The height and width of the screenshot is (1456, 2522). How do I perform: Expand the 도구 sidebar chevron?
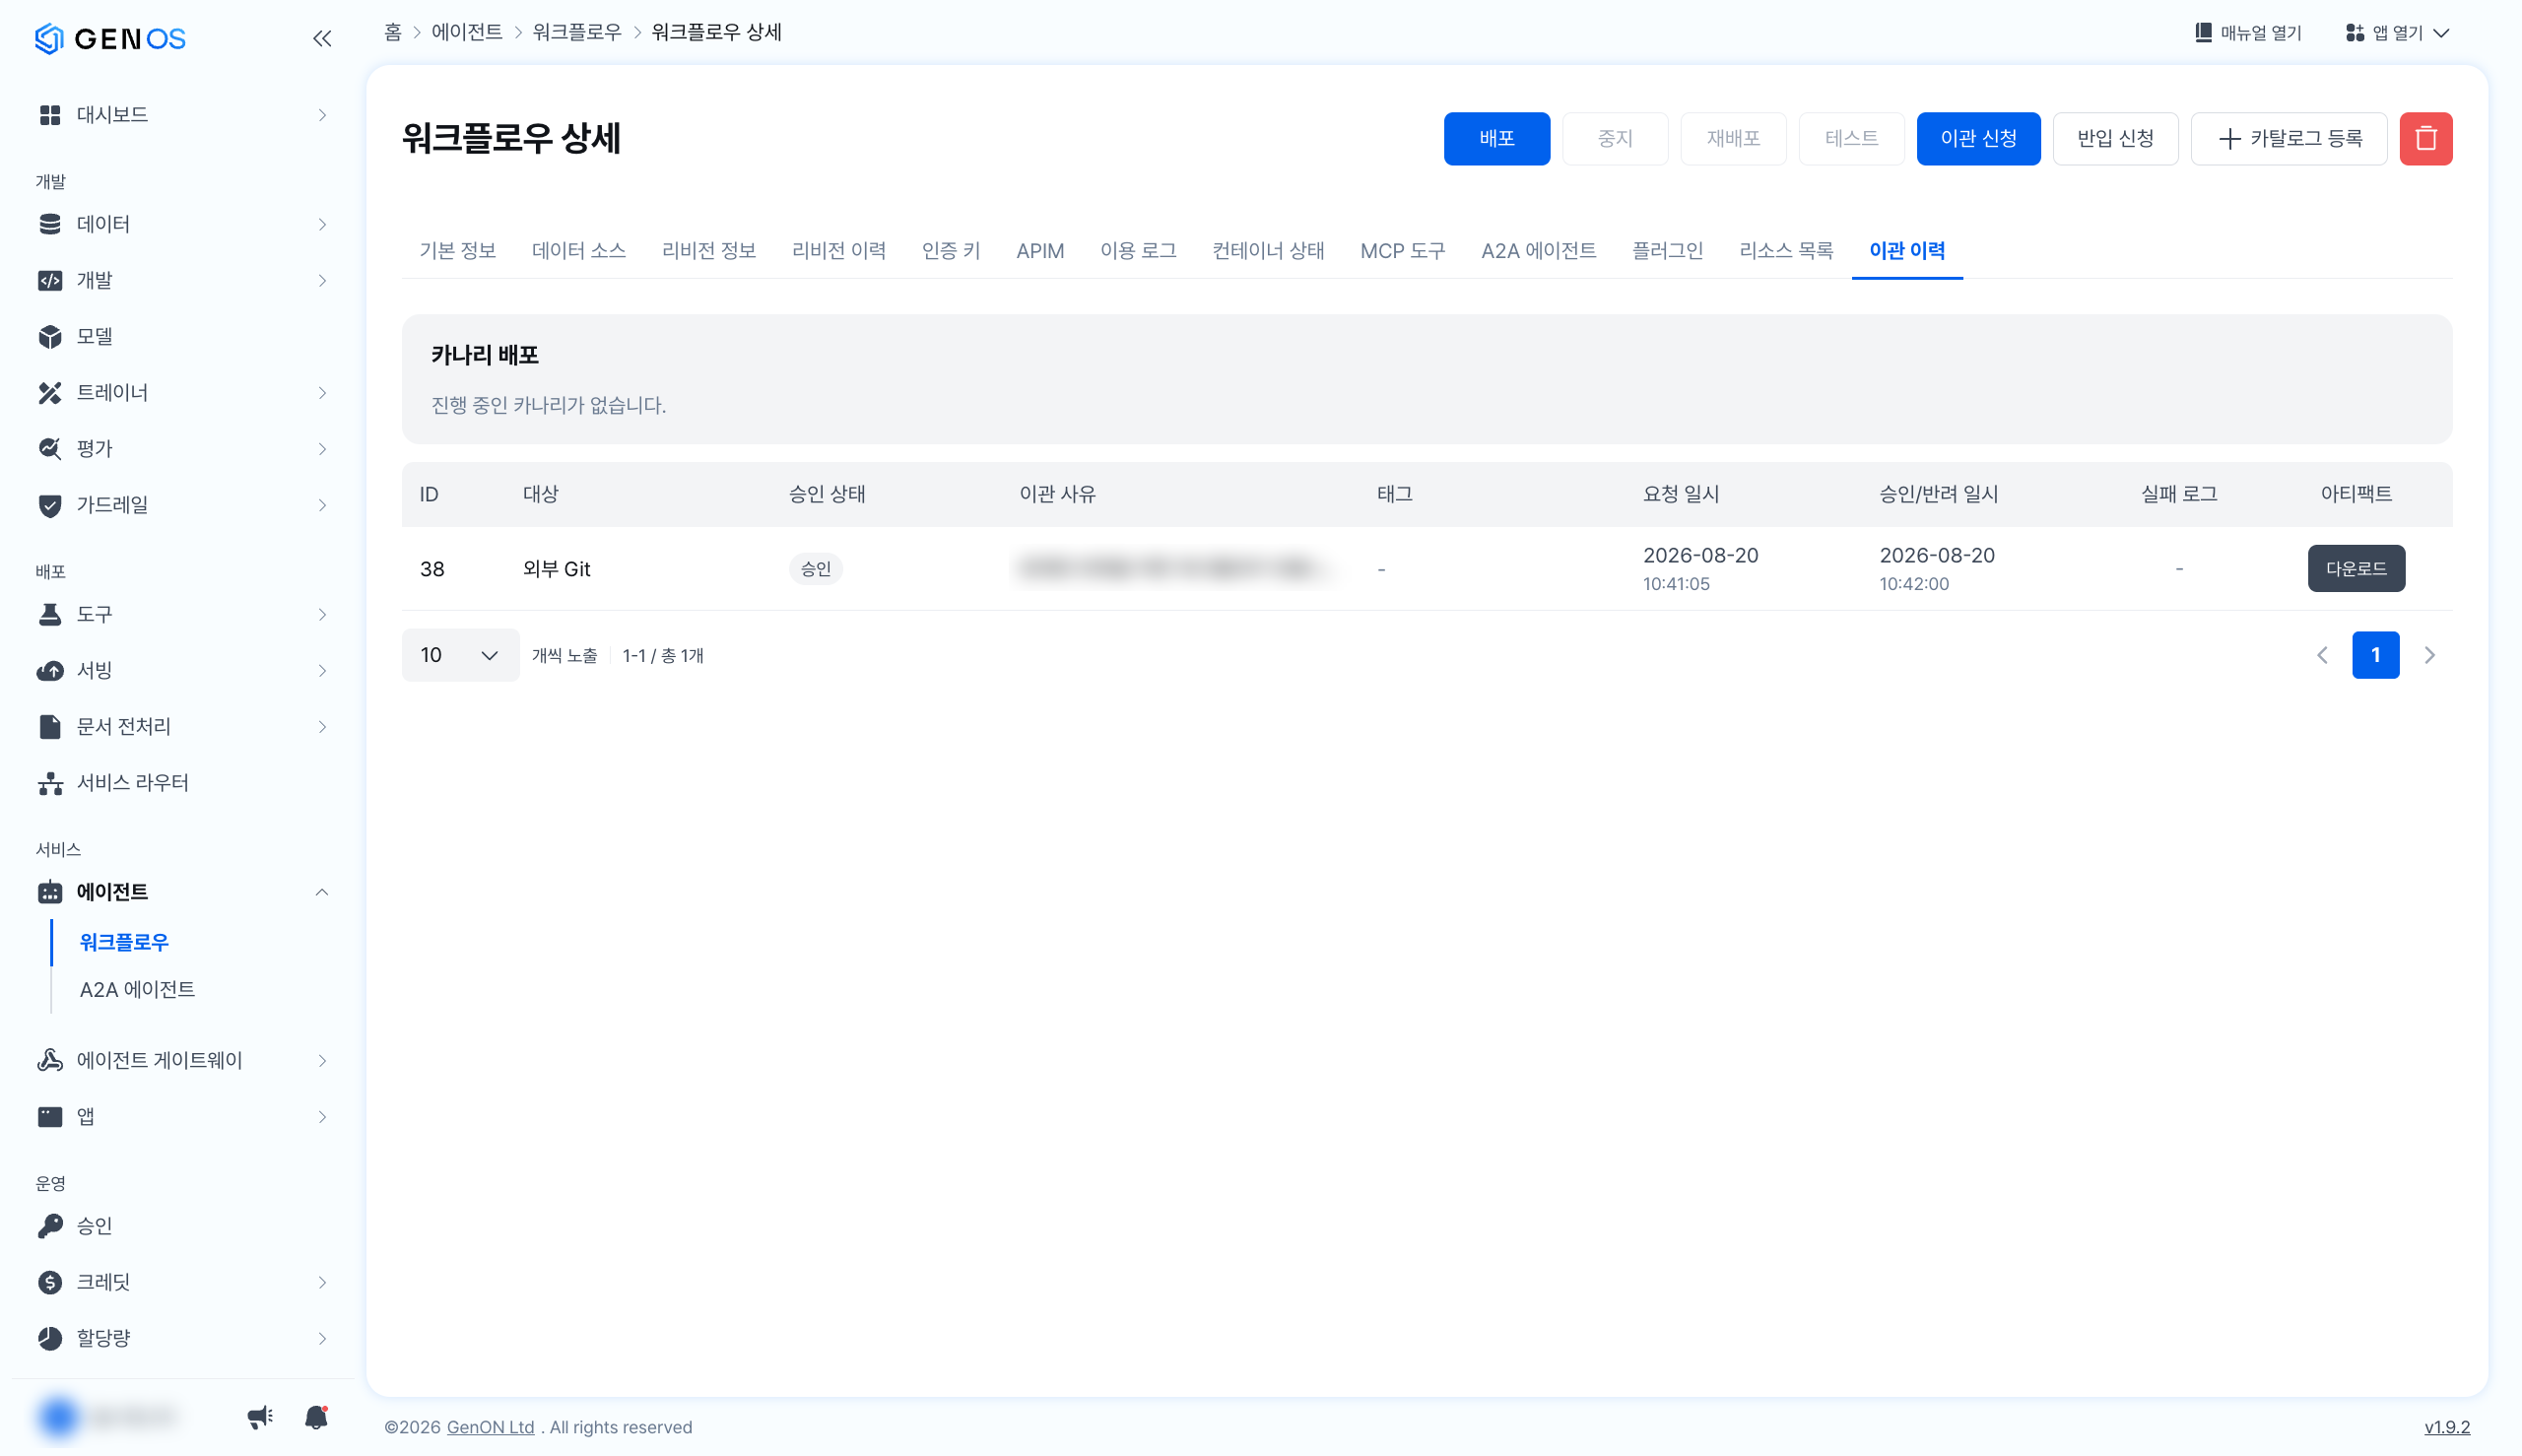[x=322, y=614]
